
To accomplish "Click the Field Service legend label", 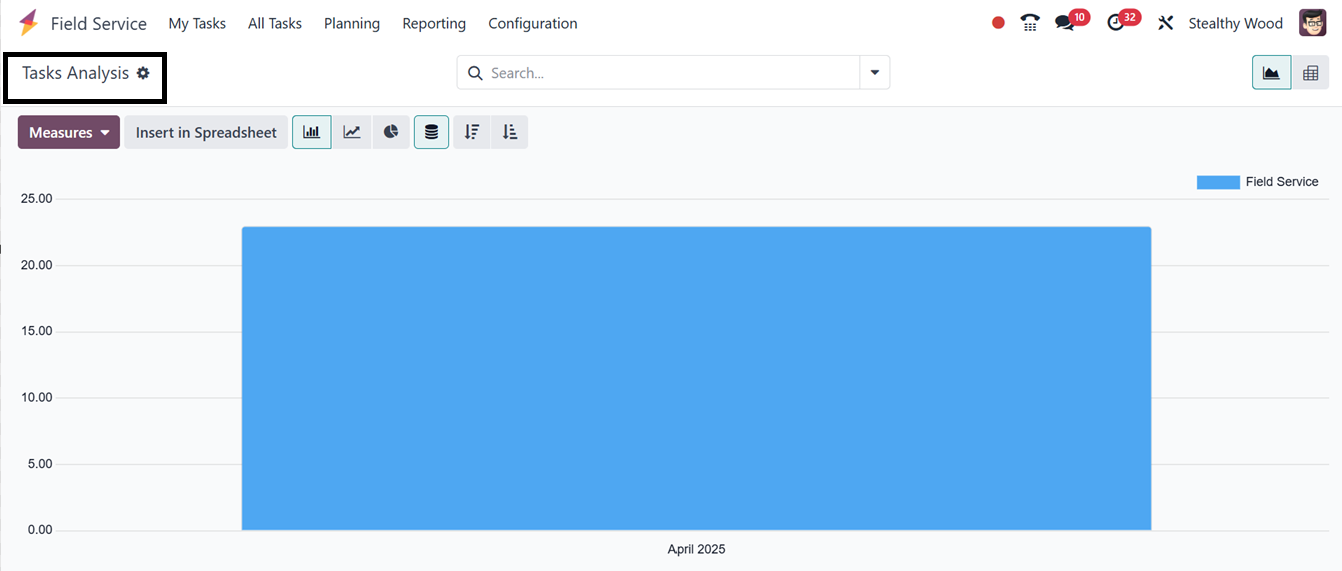I will (x=1282, y=182).
